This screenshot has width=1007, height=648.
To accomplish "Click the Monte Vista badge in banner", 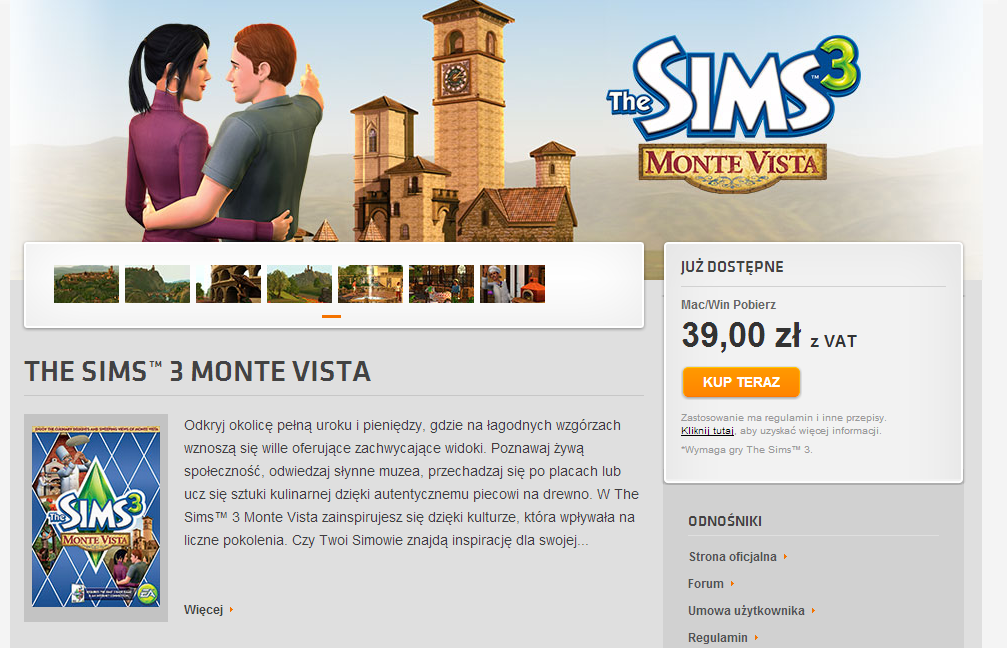I will 732,166.
